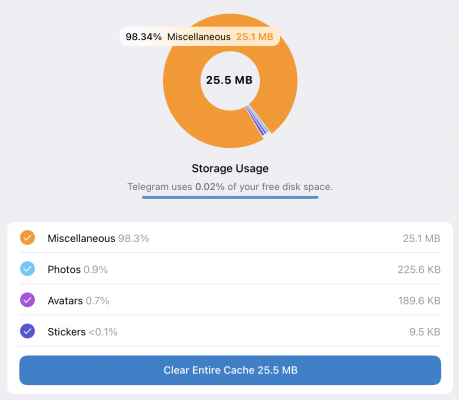Click the thin light blue Photos chart slice
459x400 pixels.
pyautogui.click(x=259, y=119)
